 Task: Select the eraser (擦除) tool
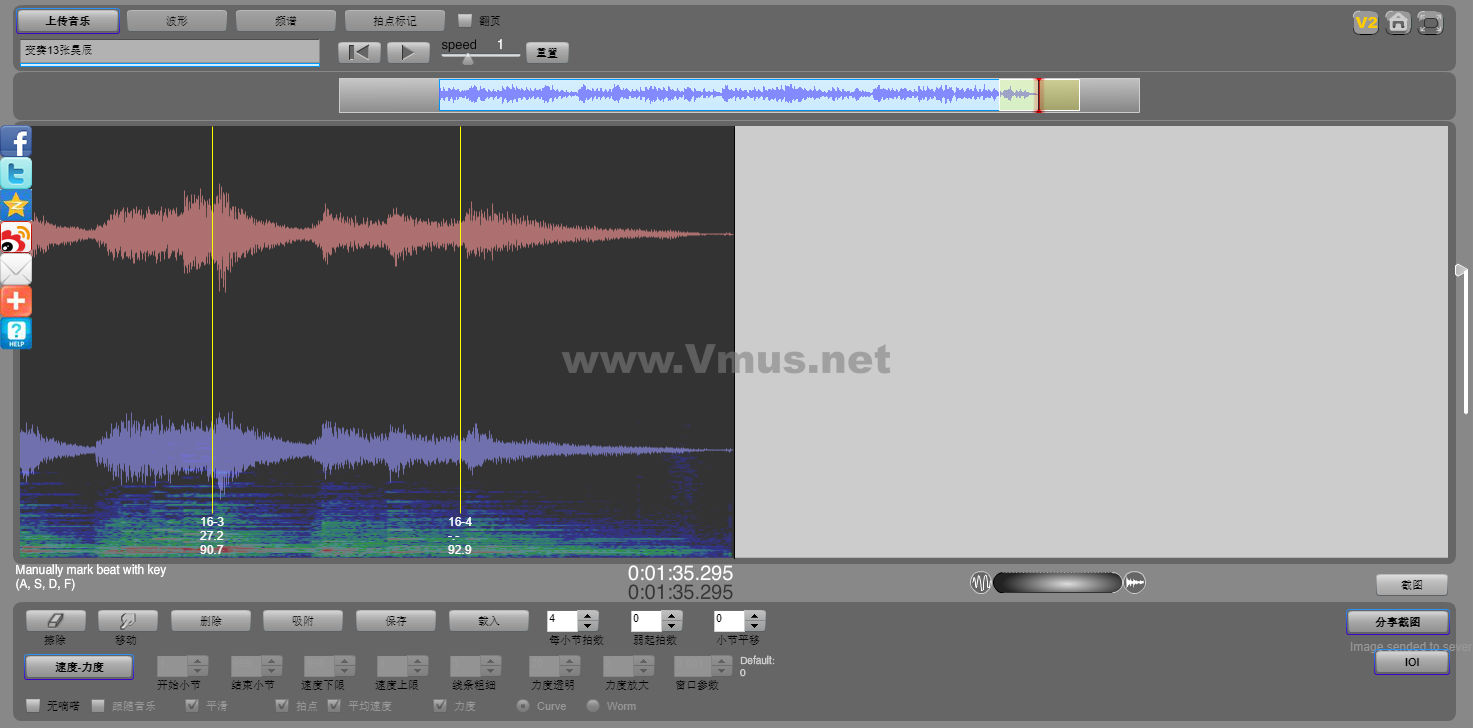56,621
